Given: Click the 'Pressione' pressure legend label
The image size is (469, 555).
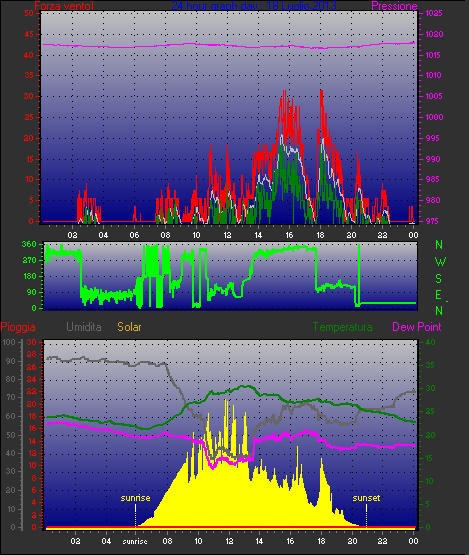Looking at the screenshot, I should coord(394,6).
